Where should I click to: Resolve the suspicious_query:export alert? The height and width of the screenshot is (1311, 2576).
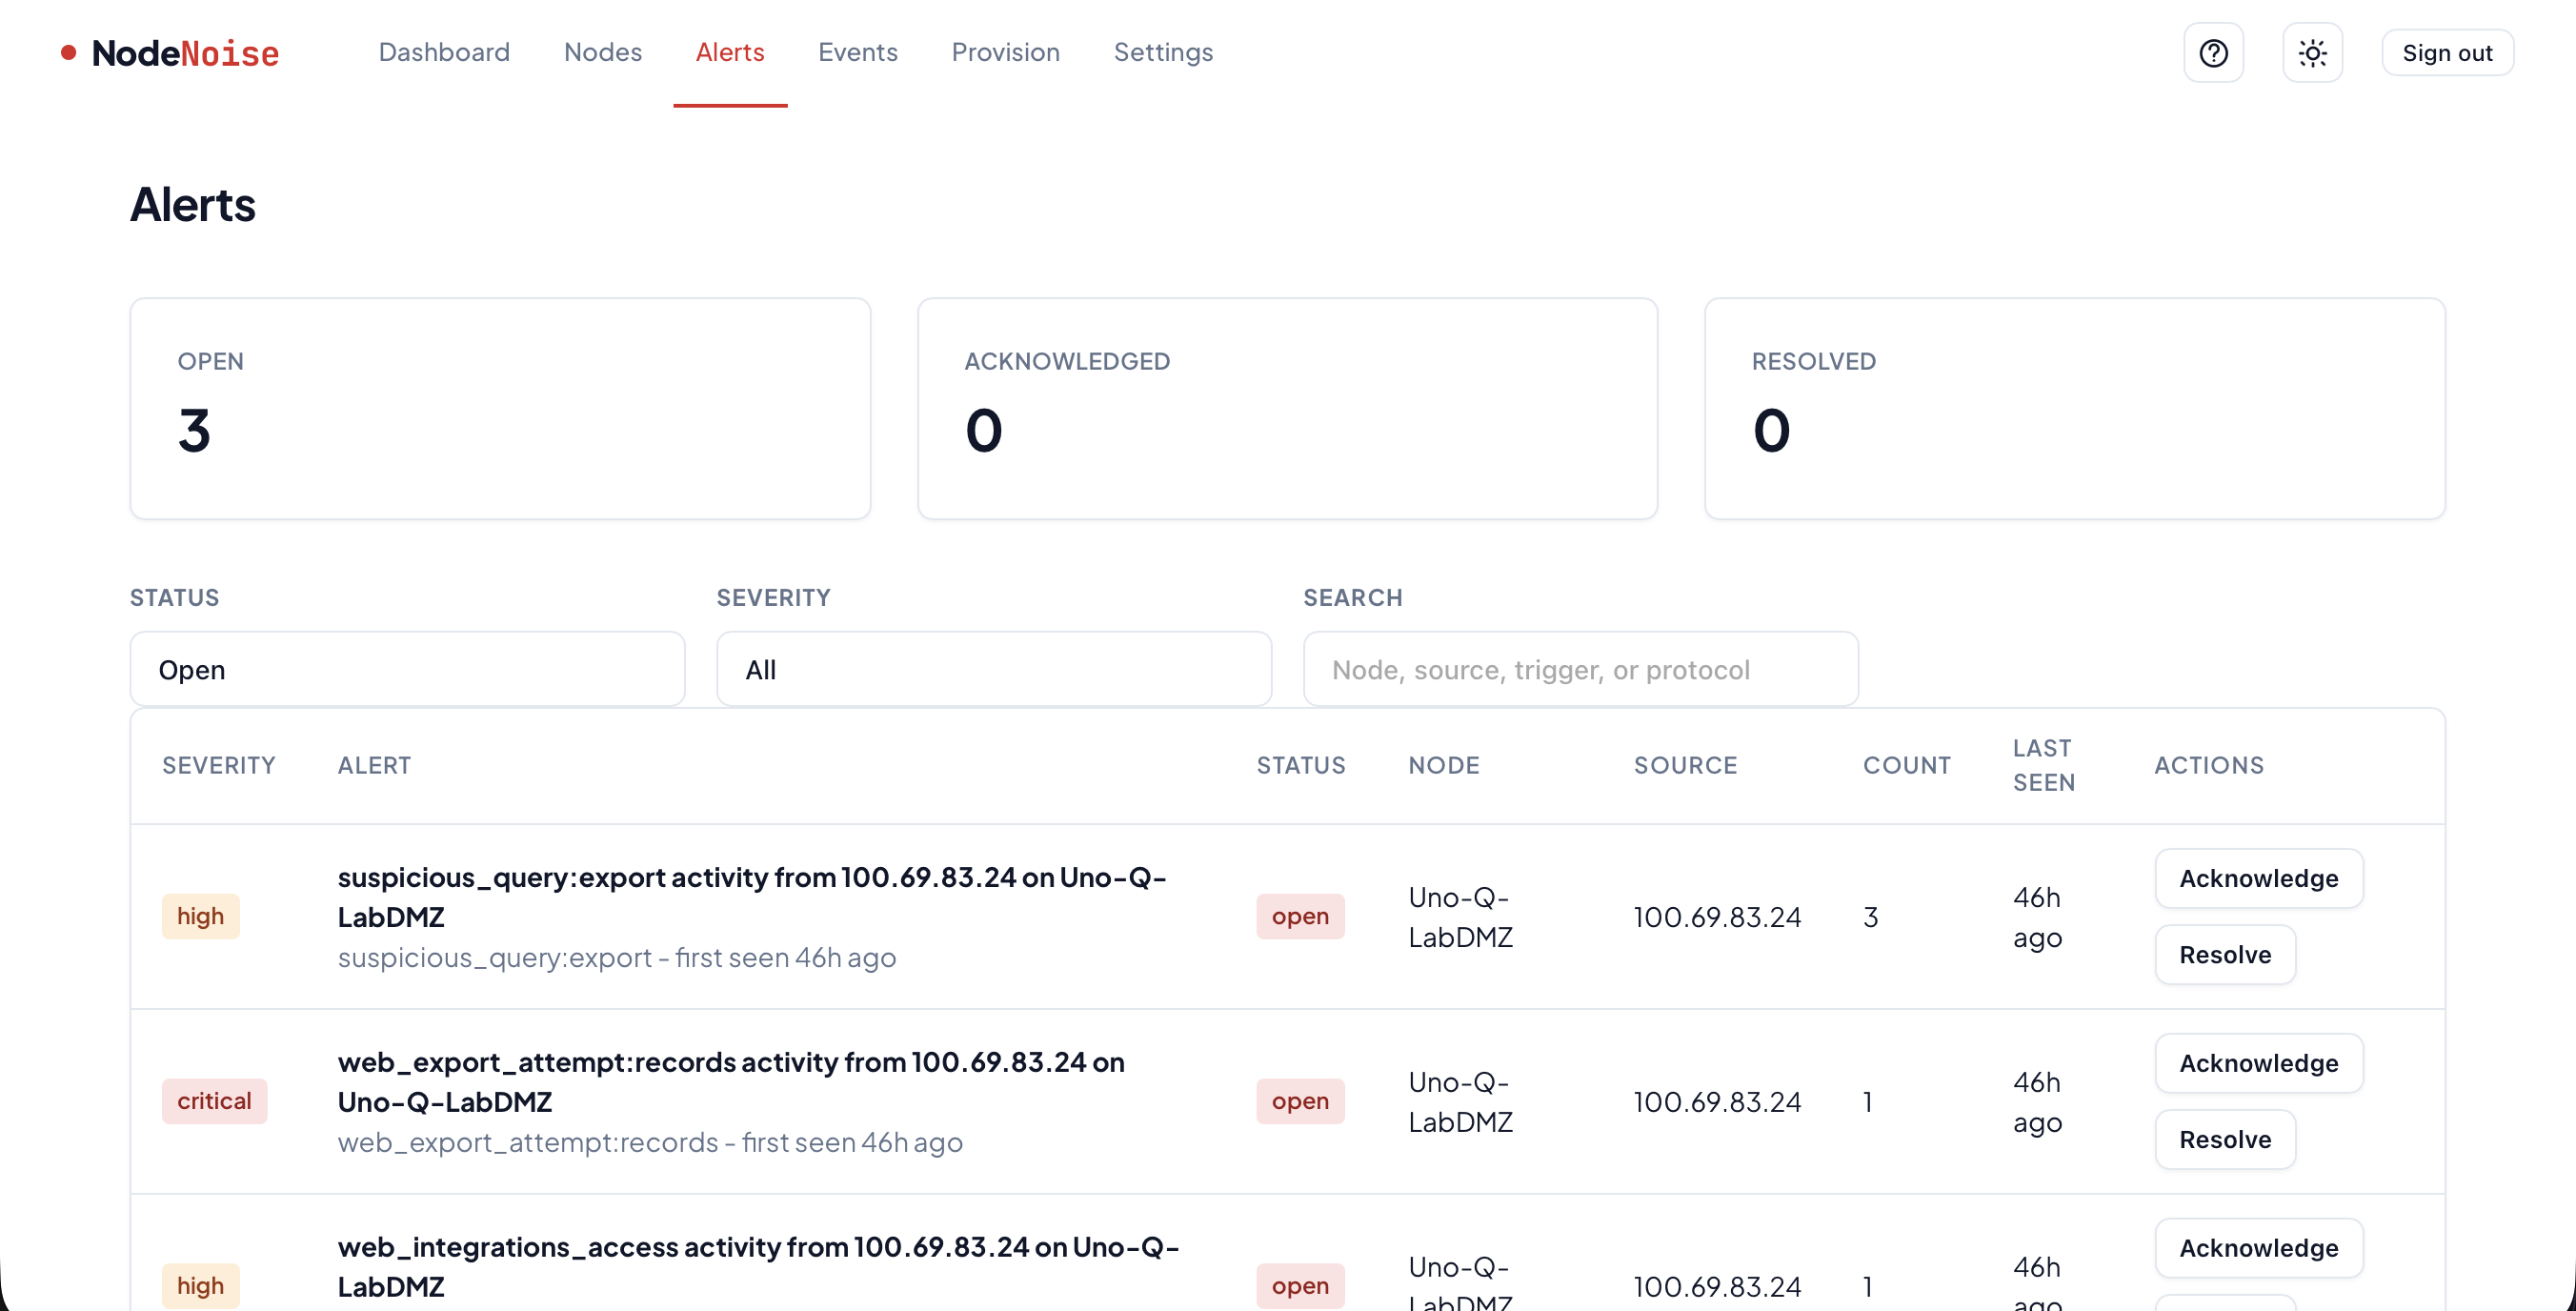[2225, 954]
